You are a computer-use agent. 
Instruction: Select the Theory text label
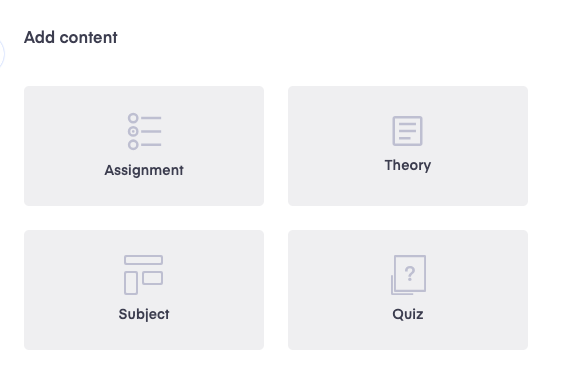point(408,165)
